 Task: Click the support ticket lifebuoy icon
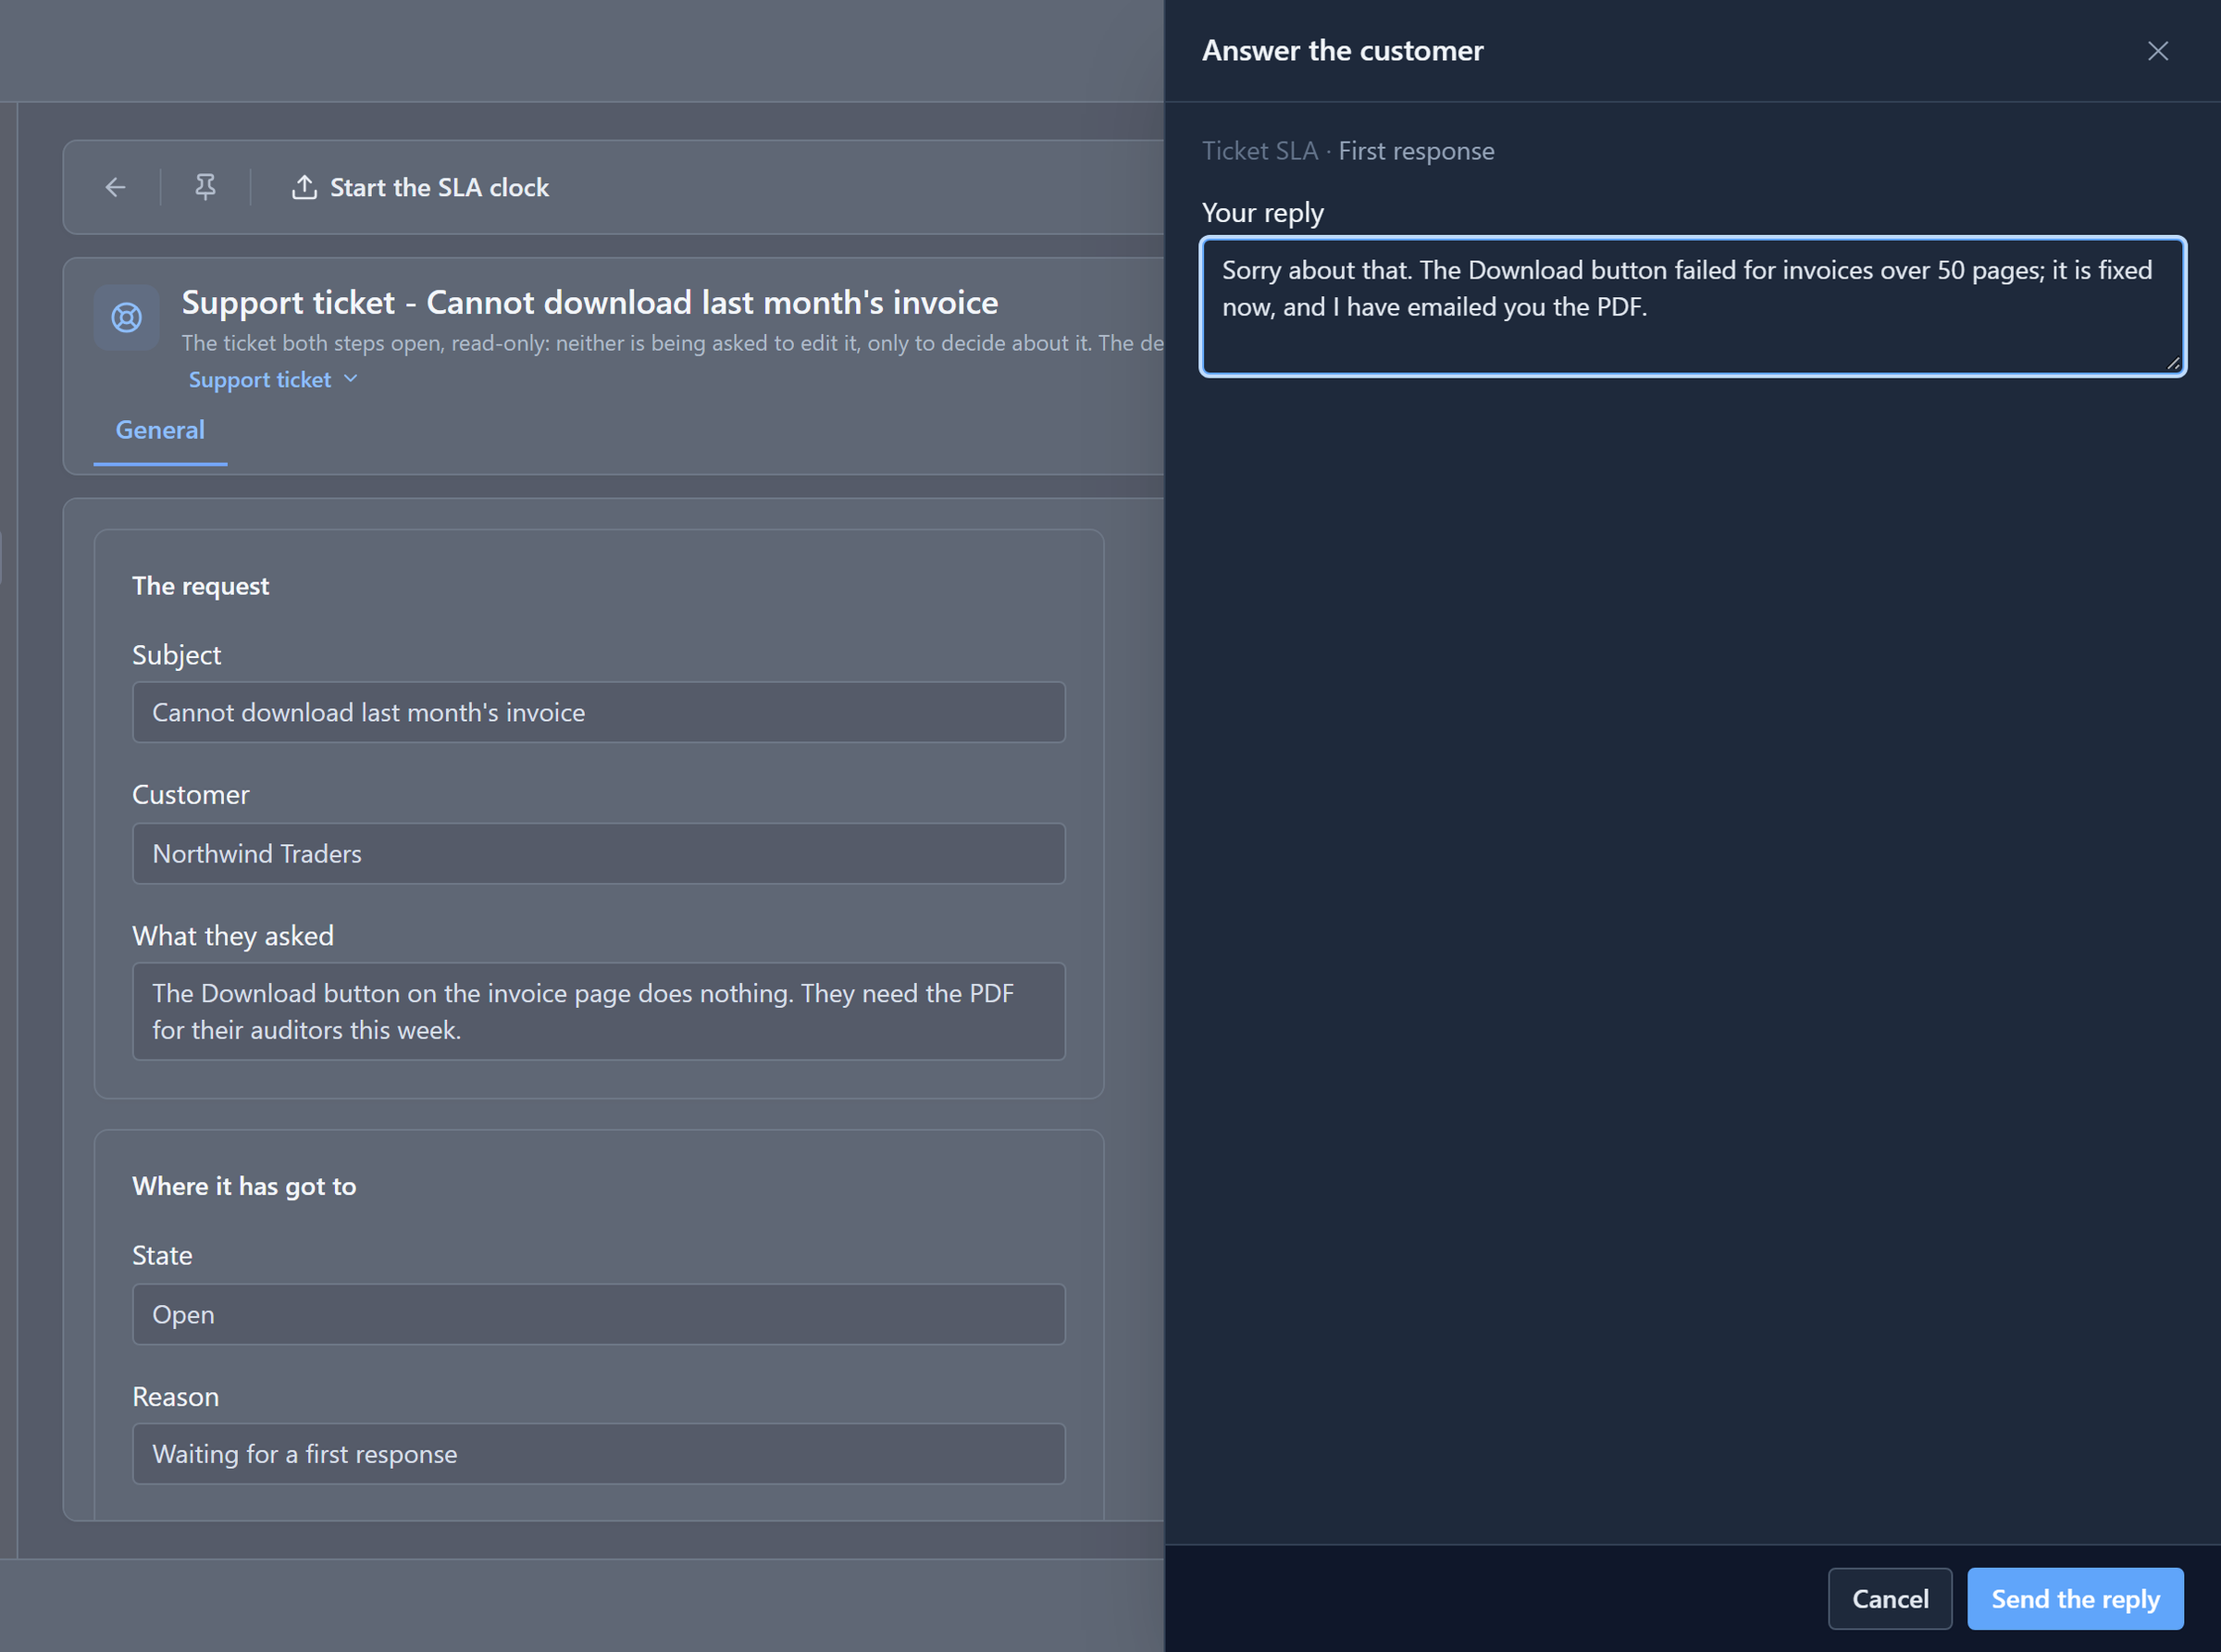click(x=127, y=318)
